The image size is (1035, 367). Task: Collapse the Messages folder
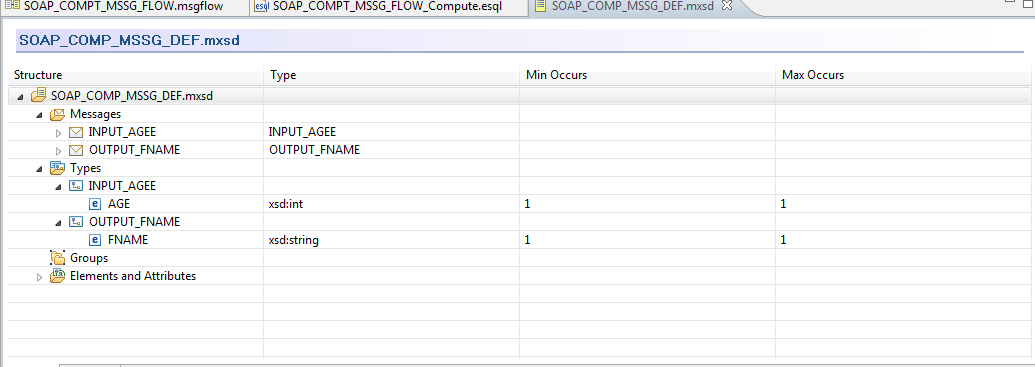click(x=40, y=114)
